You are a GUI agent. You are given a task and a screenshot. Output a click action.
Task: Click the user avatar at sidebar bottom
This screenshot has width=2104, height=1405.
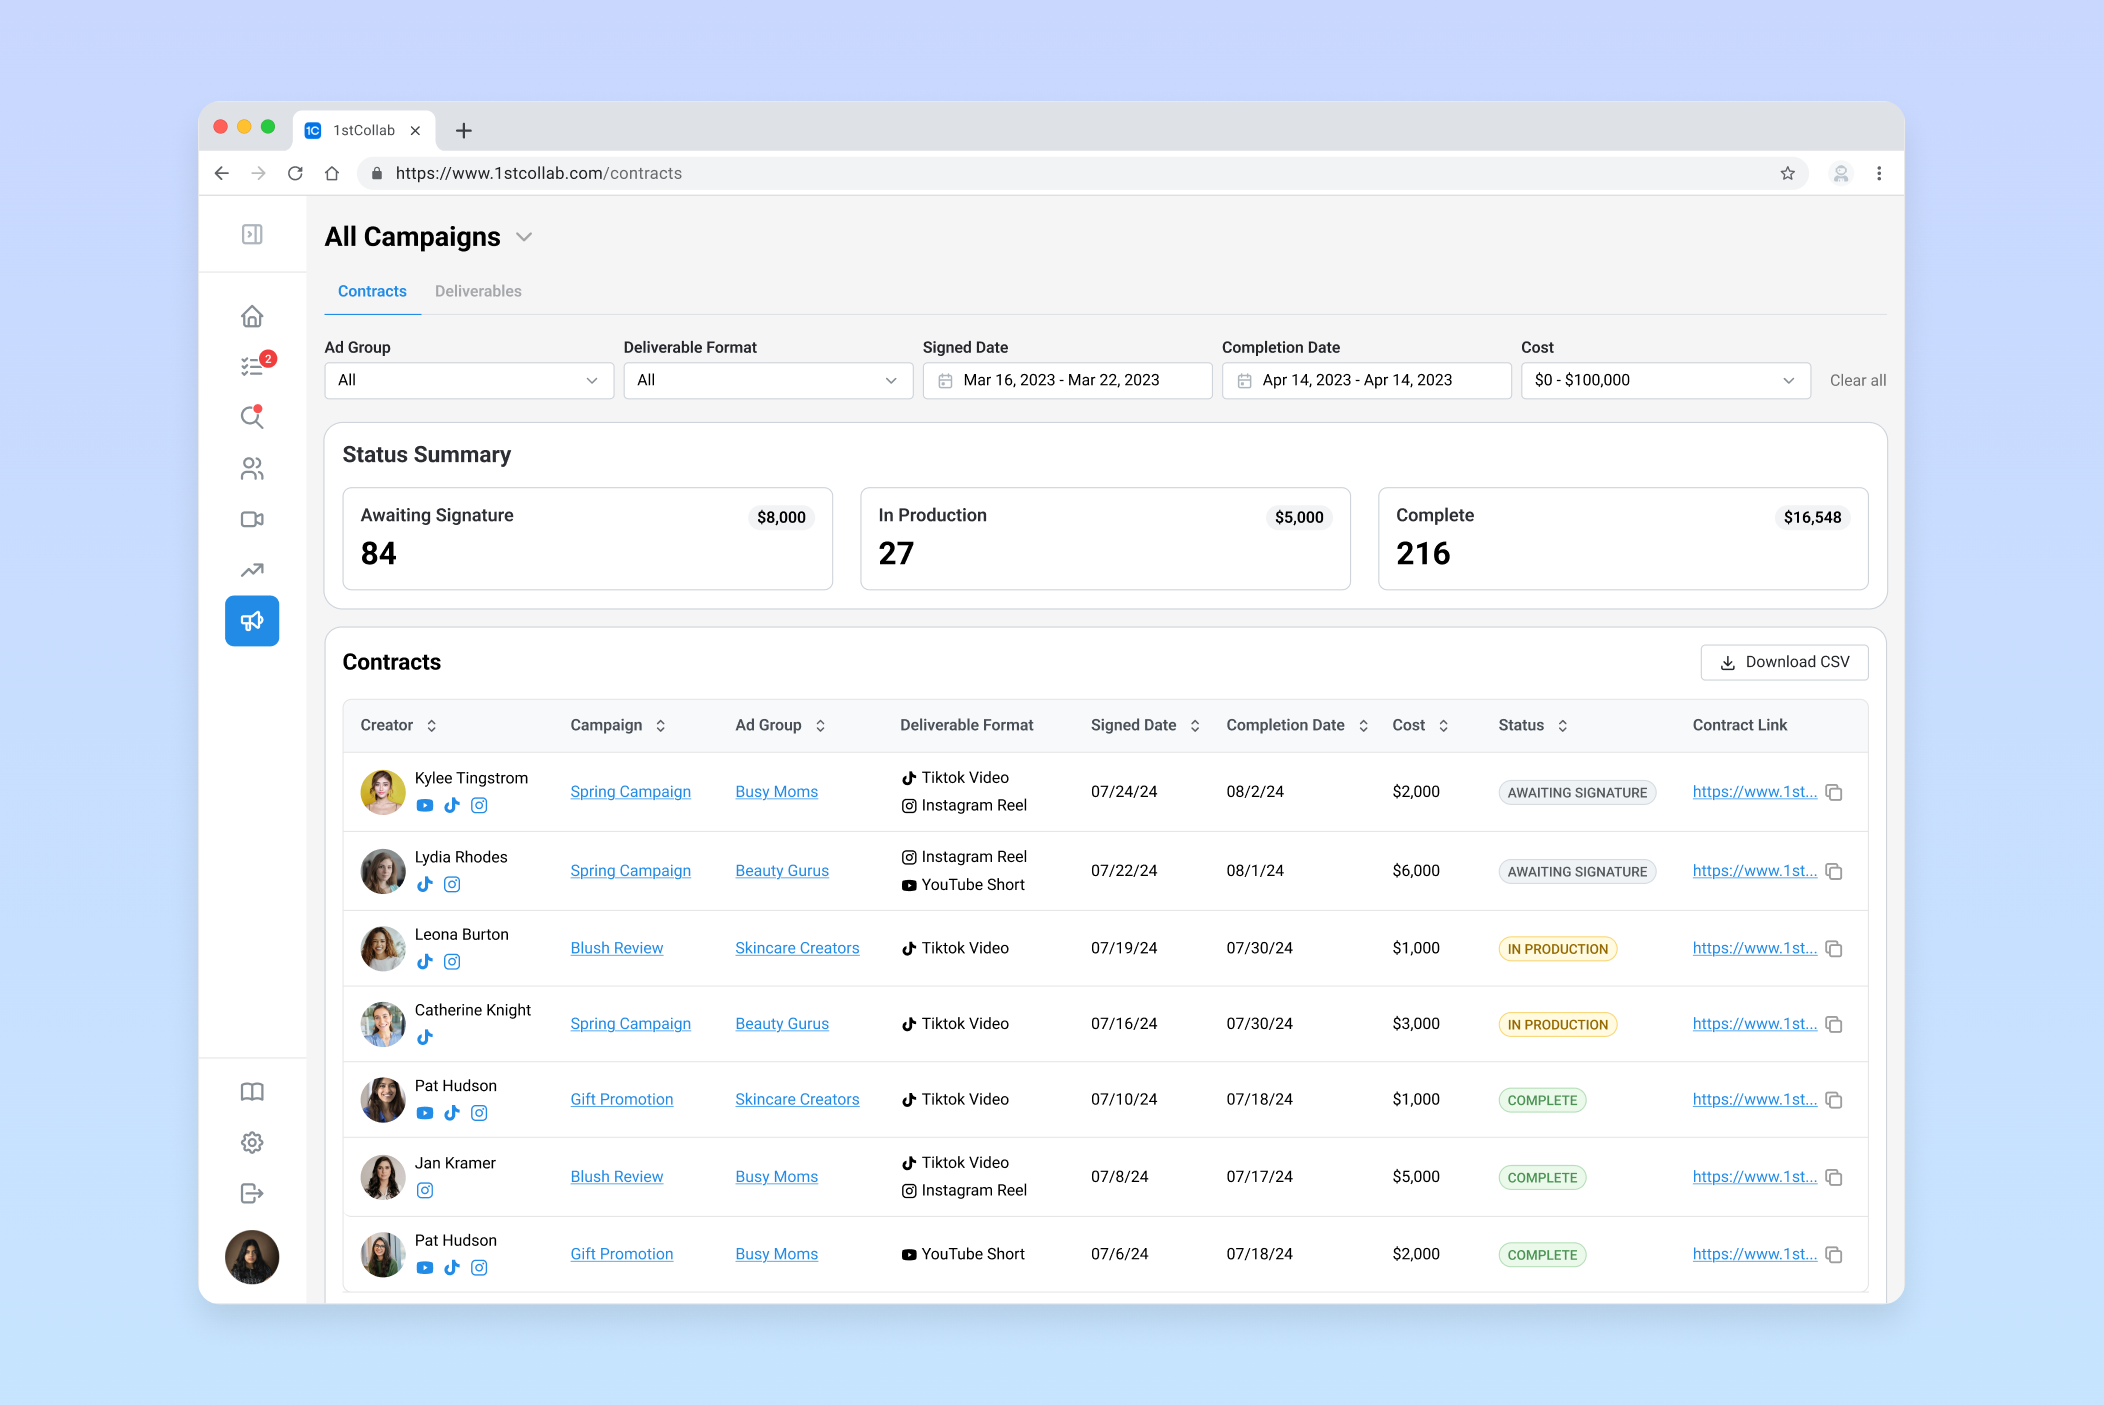pos(252,1256)
